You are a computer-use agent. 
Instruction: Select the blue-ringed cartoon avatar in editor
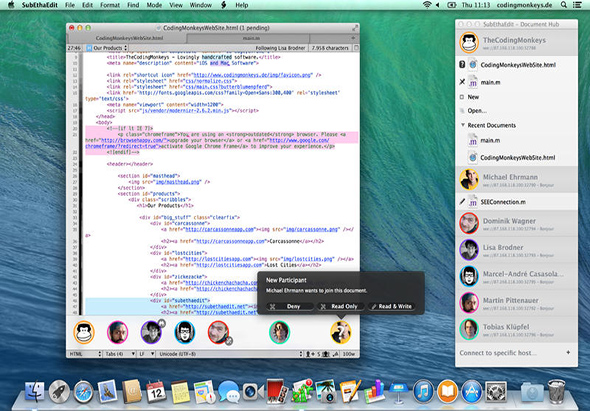coord(185,332)
